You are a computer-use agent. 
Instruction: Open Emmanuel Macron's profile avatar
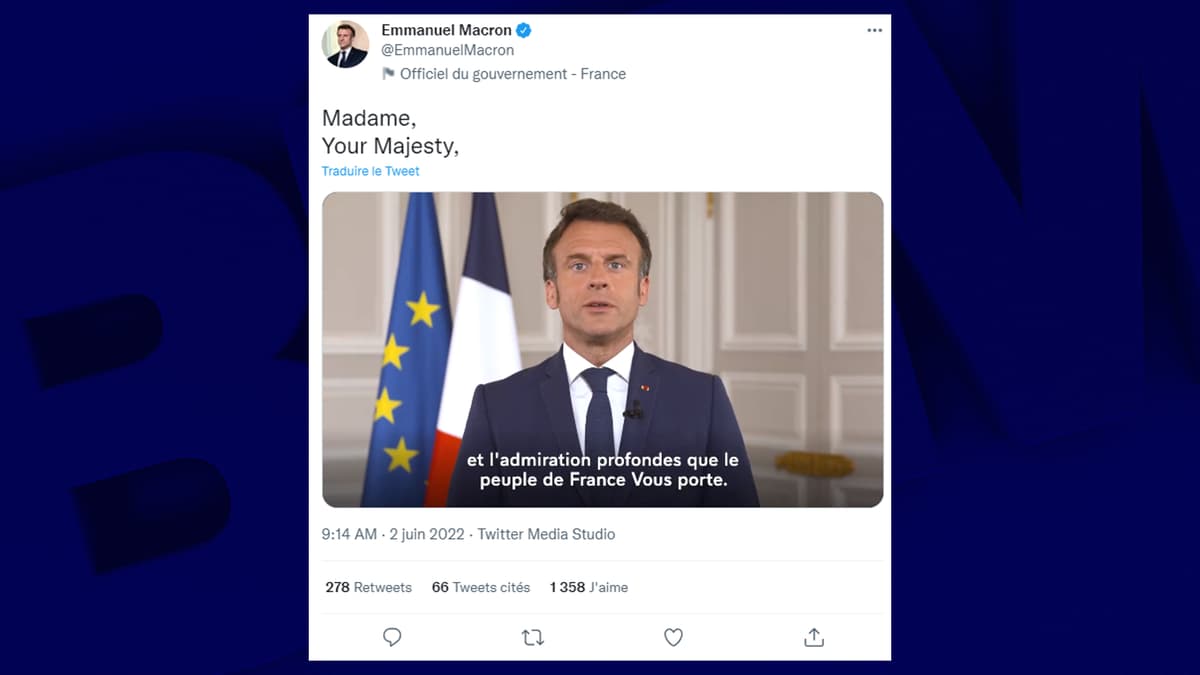pos(345,45)
